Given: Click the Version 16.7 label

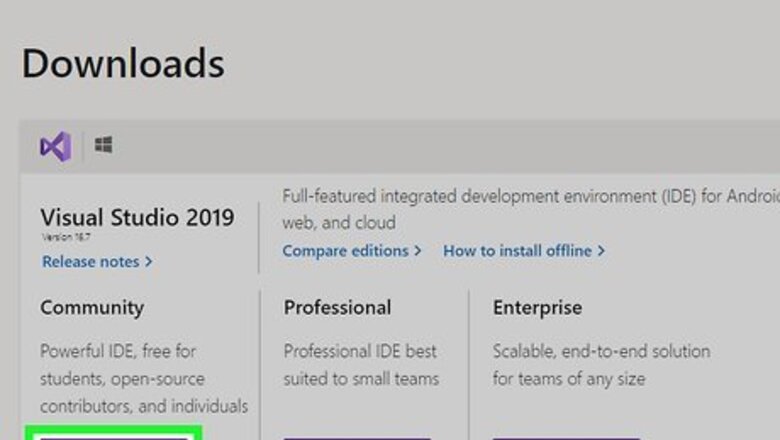Looking at the screenshot, I should click(66, 237).
